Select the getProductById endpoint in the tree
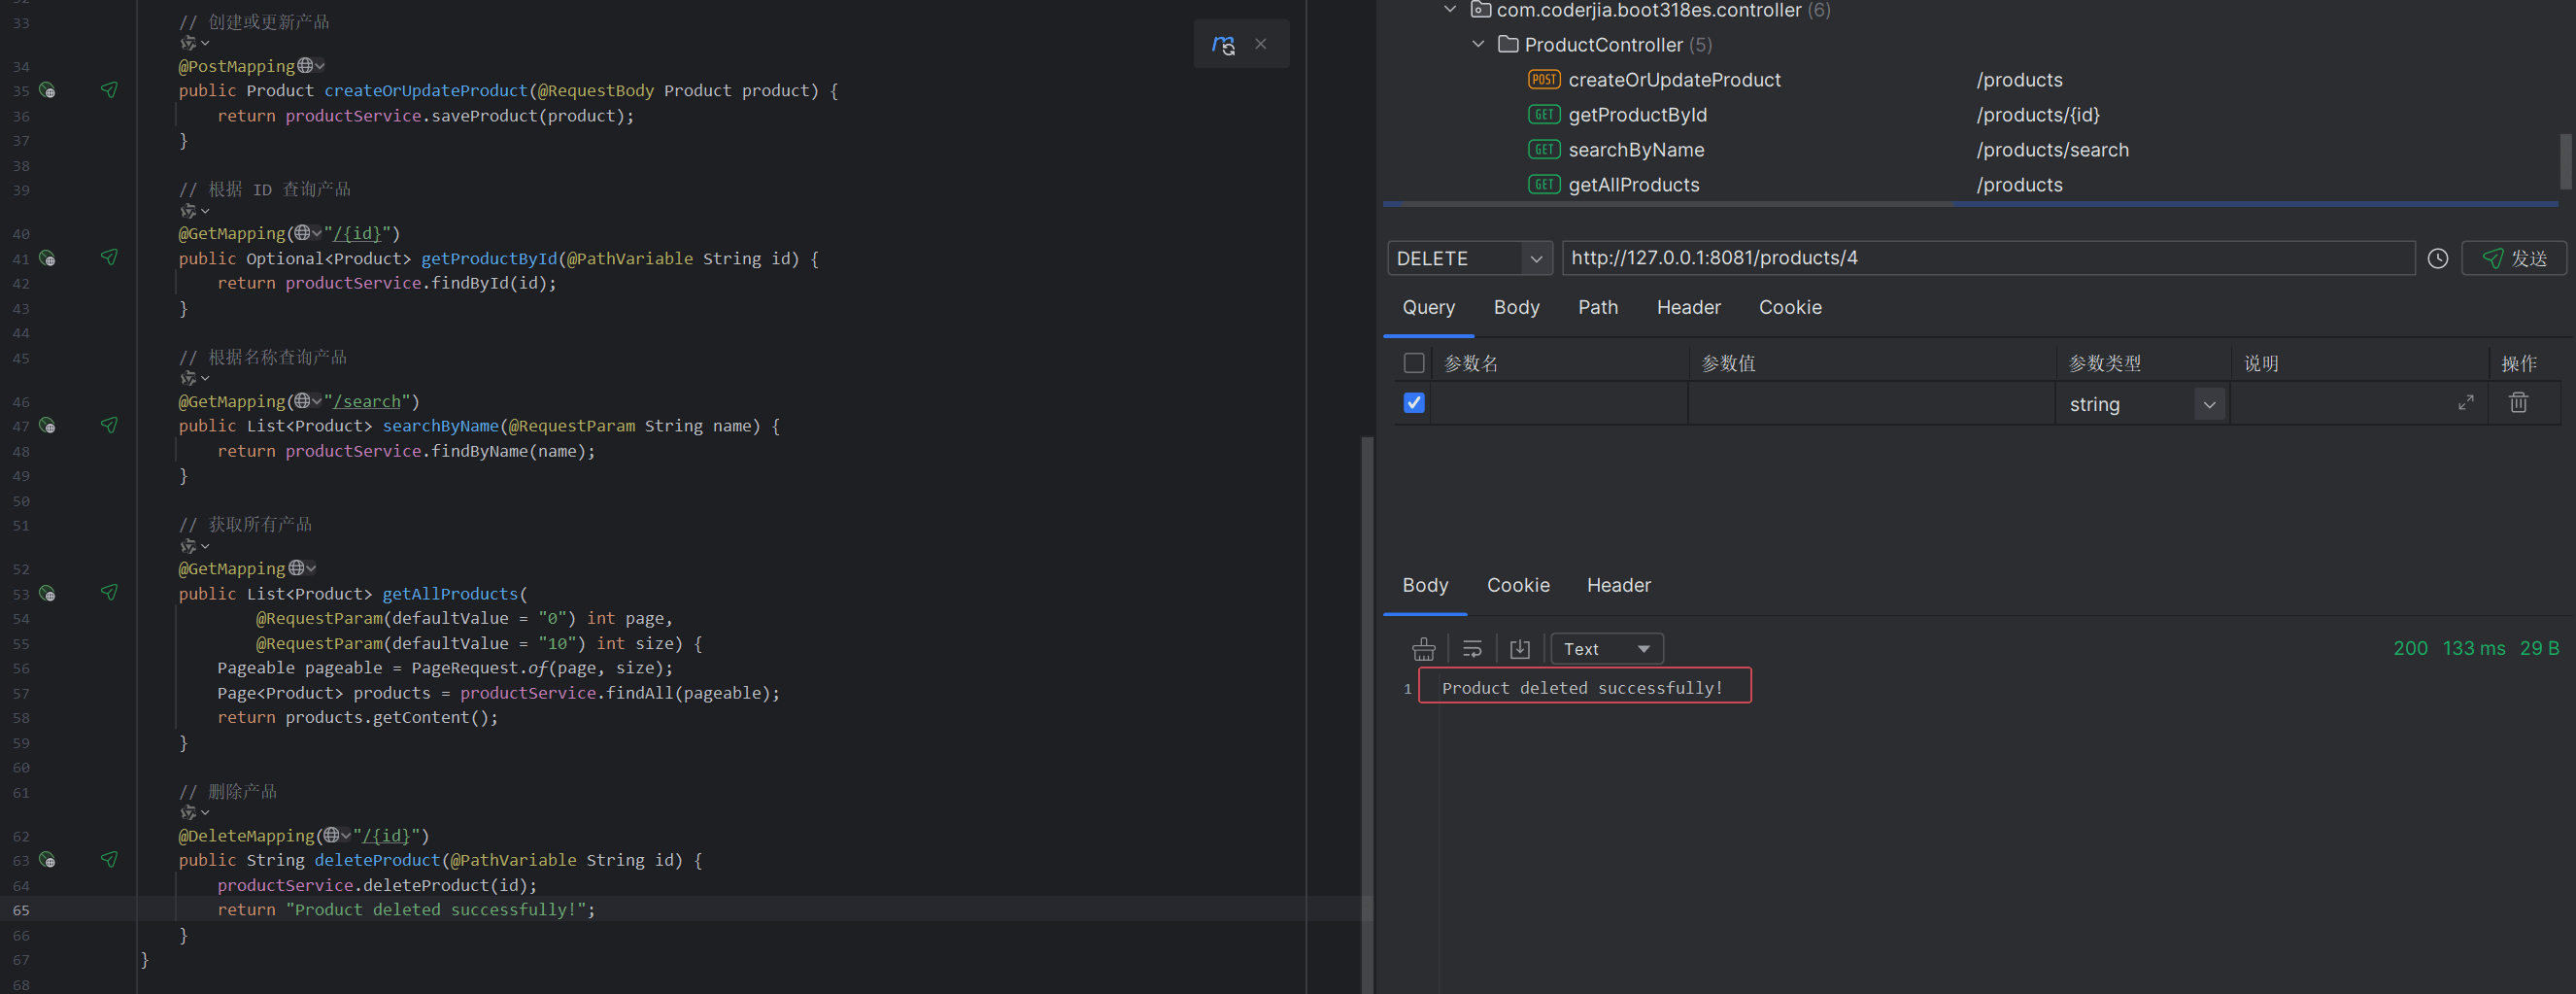This screenshot has width=2576, height=994. pos(1637,115)
